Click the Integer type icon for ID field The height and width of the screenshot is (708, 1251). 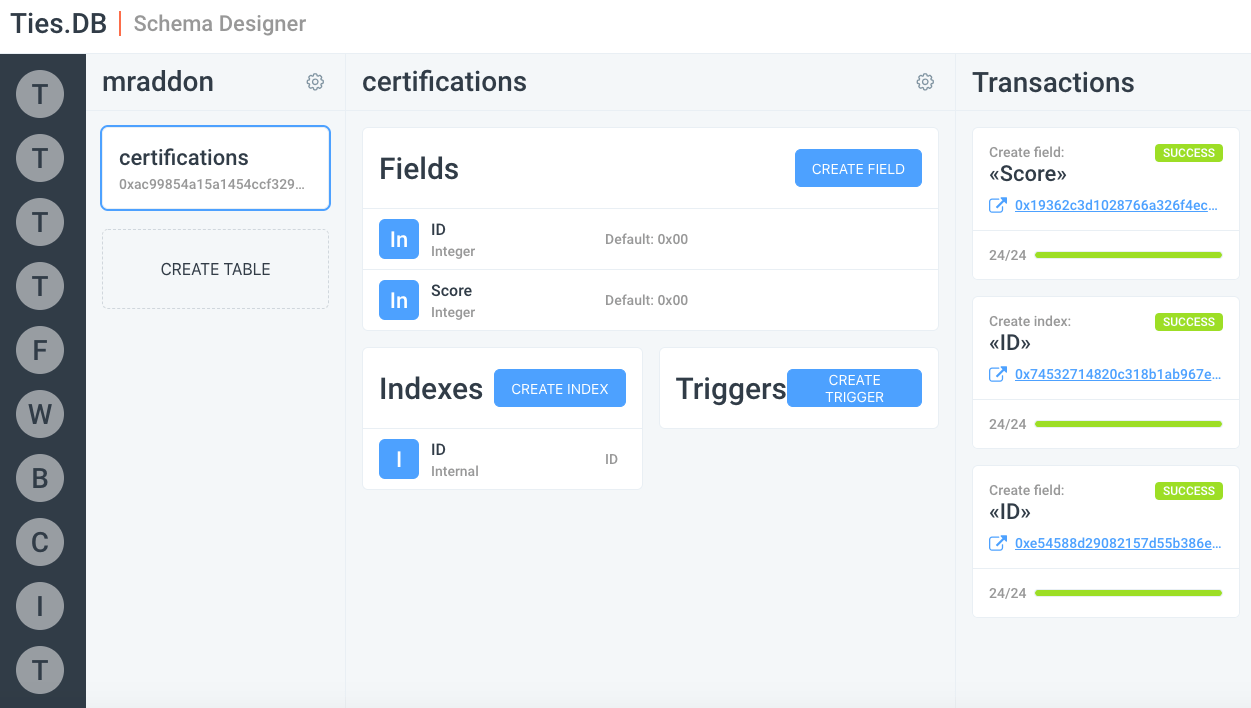(399, 239)
